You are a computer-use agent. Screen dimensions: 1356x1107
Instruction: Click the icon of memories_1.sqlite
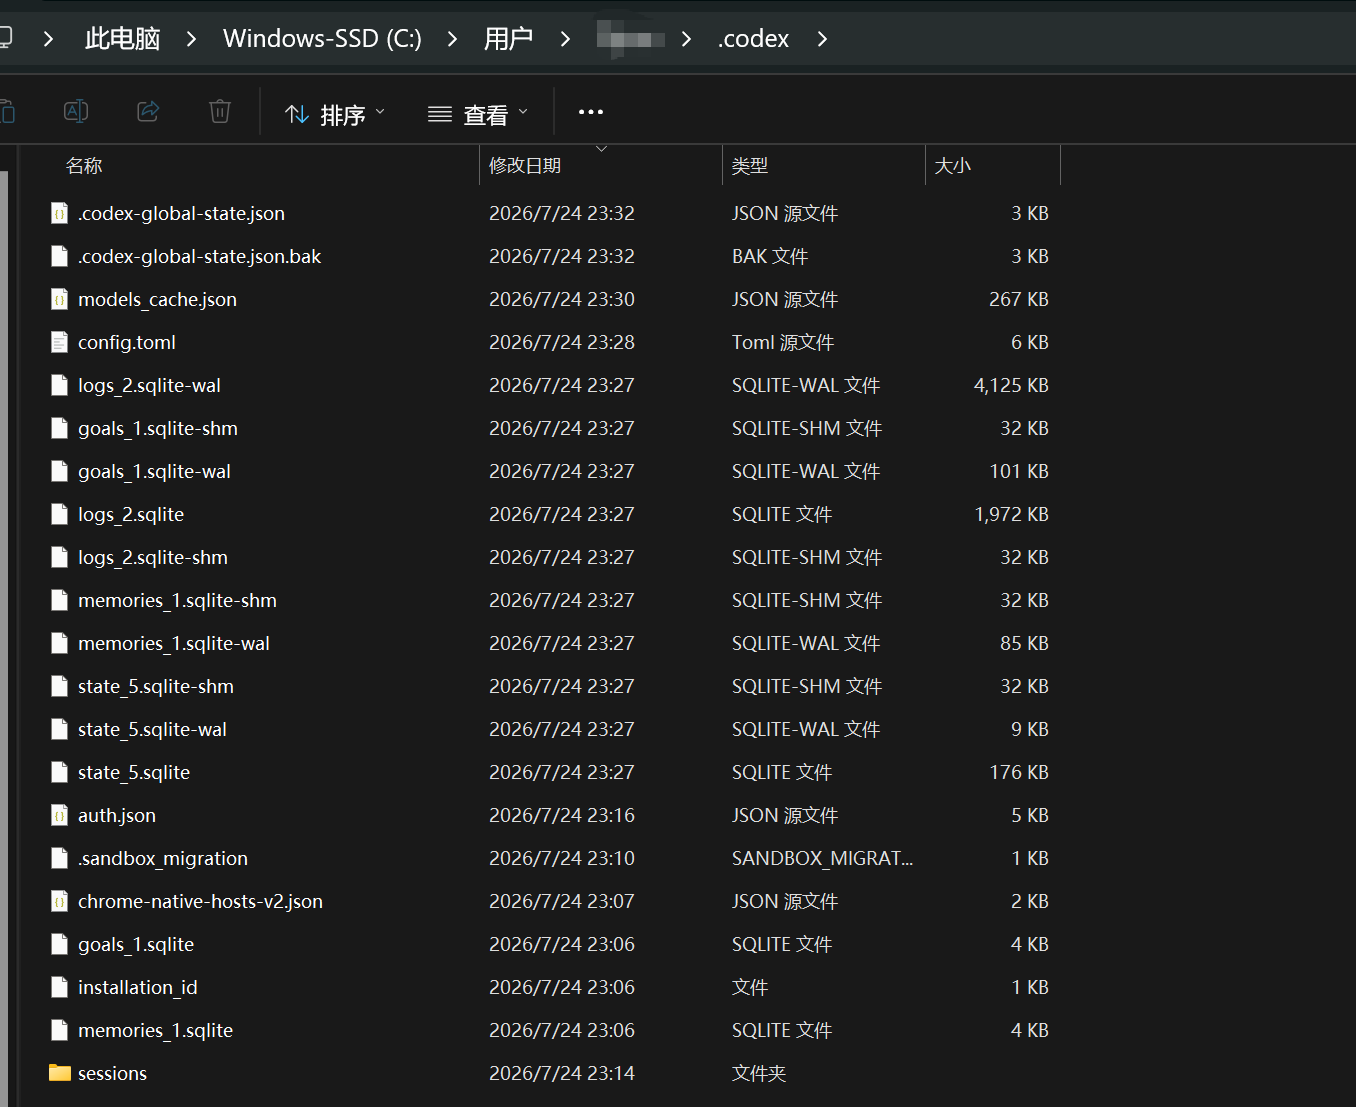[60, 1030]
